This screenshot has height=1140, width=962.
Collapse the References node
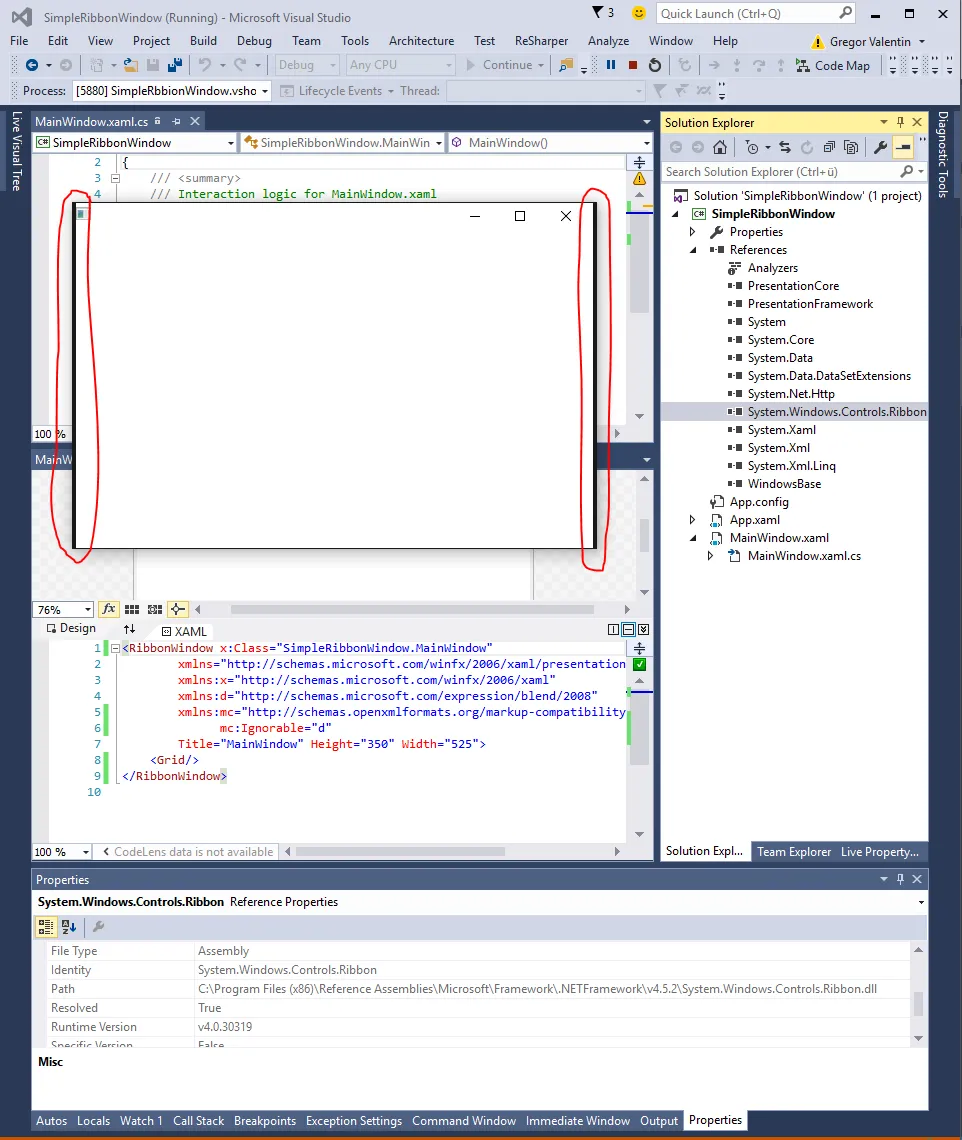pyautogui.click(x=693, y=250)
